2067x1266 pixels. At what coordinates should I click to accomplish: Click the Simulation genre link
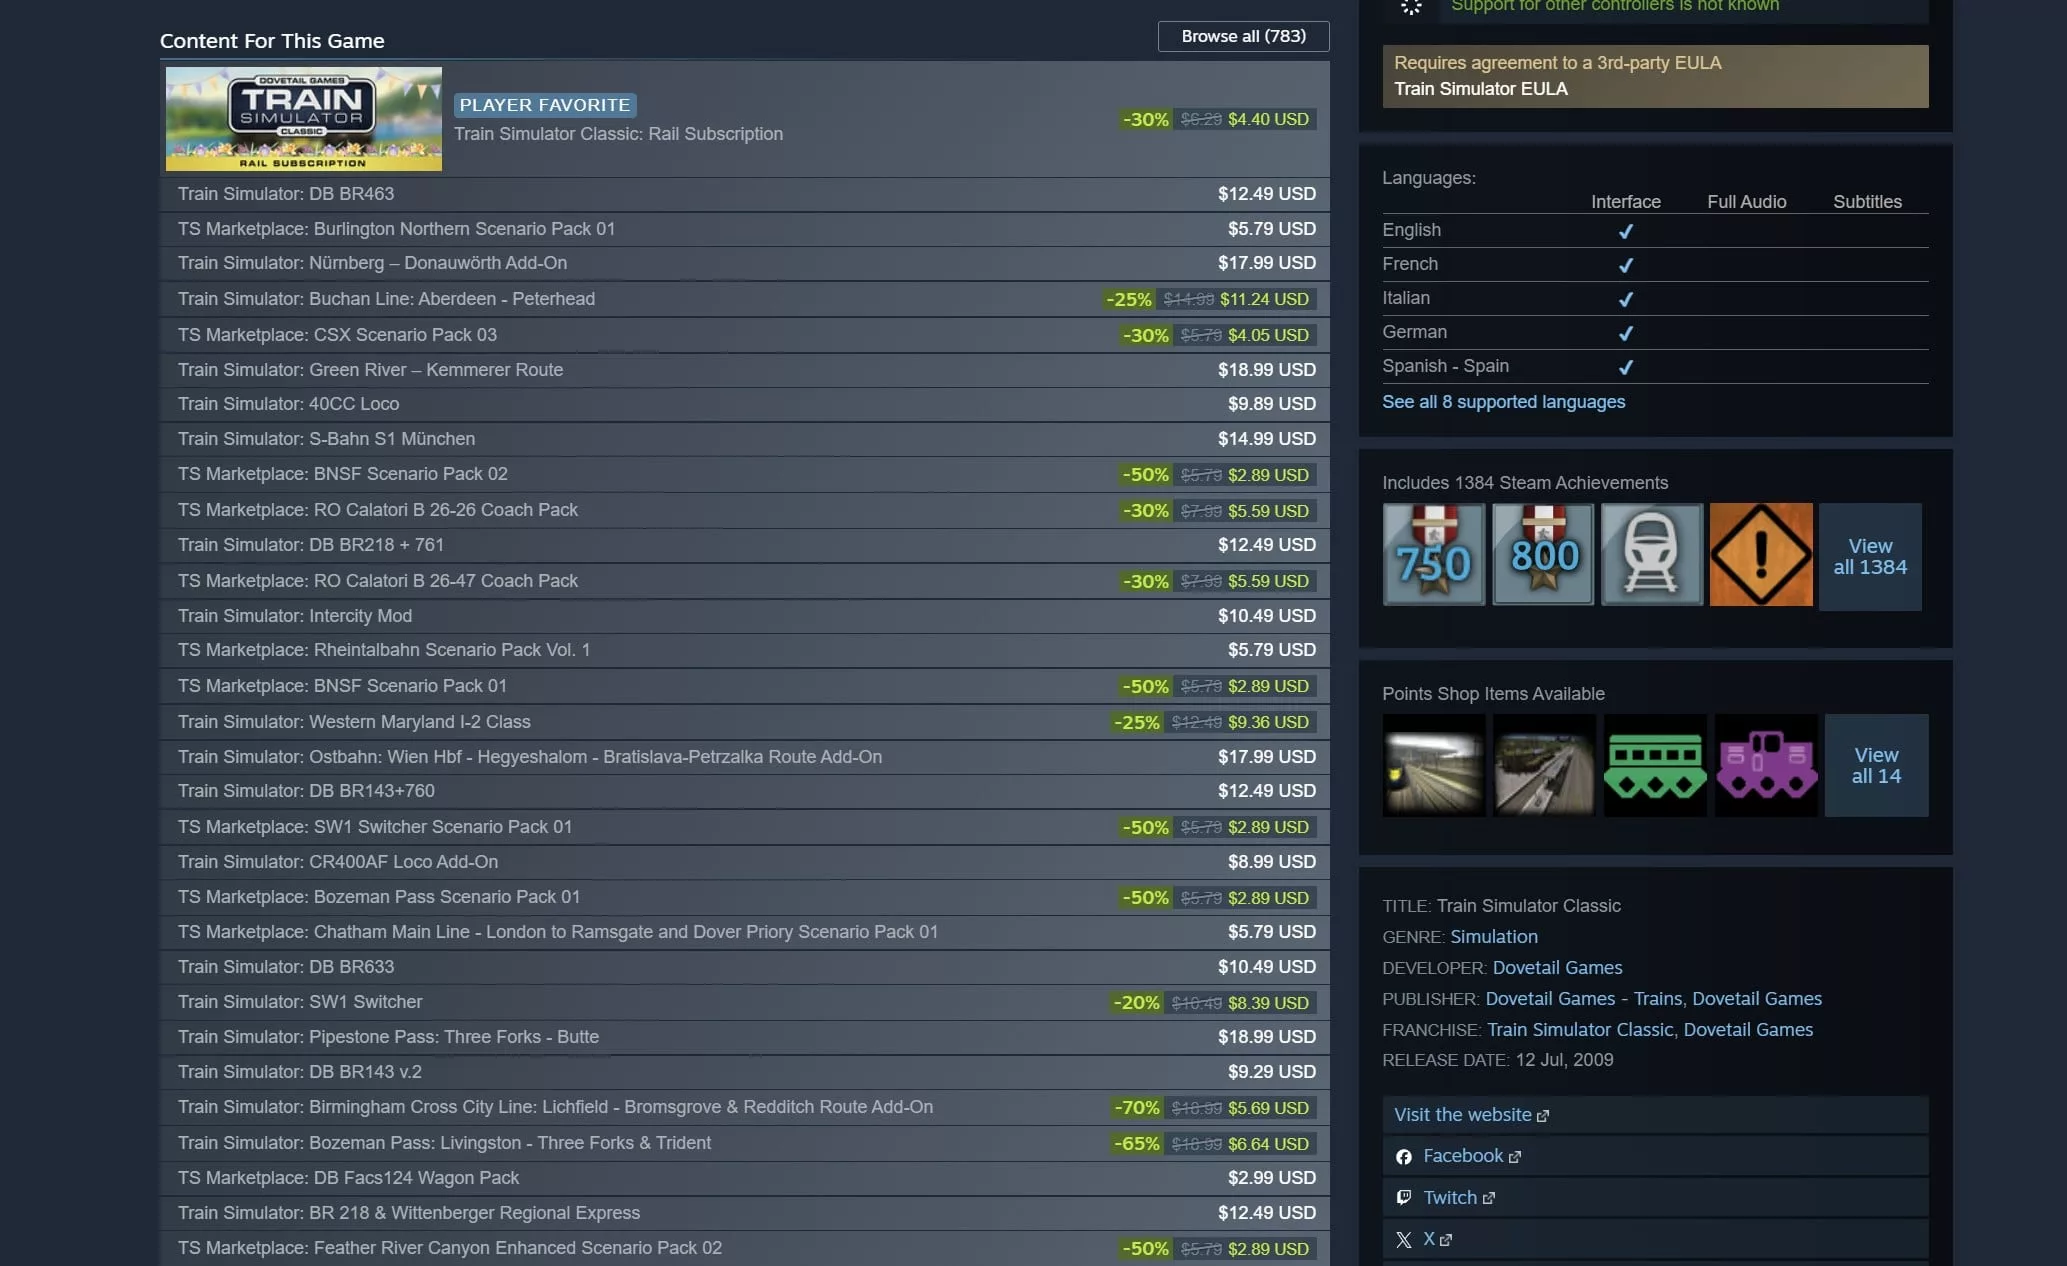pyautogui.click(x=1494, y=936)
